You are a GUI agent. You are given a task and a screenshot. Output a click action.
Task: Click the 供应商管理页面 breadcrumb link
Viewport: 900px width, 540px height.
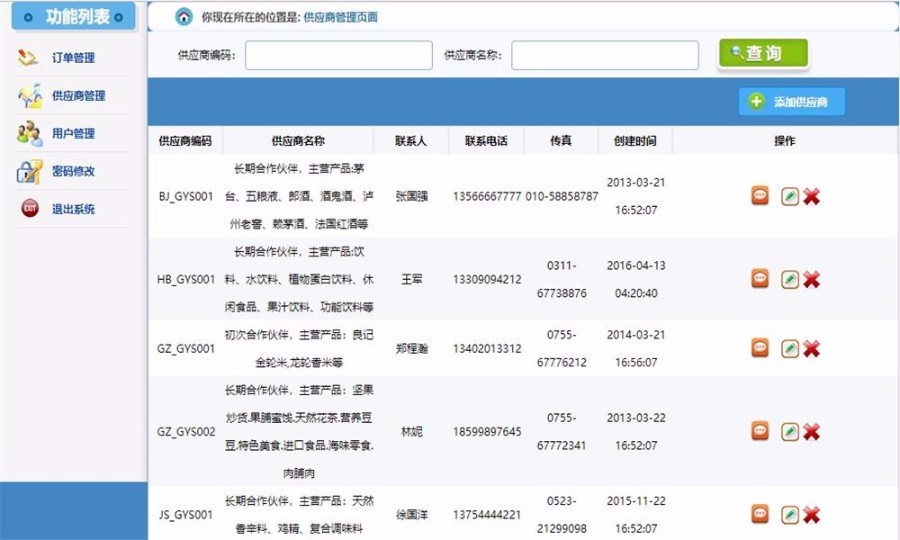click(340, 17)
